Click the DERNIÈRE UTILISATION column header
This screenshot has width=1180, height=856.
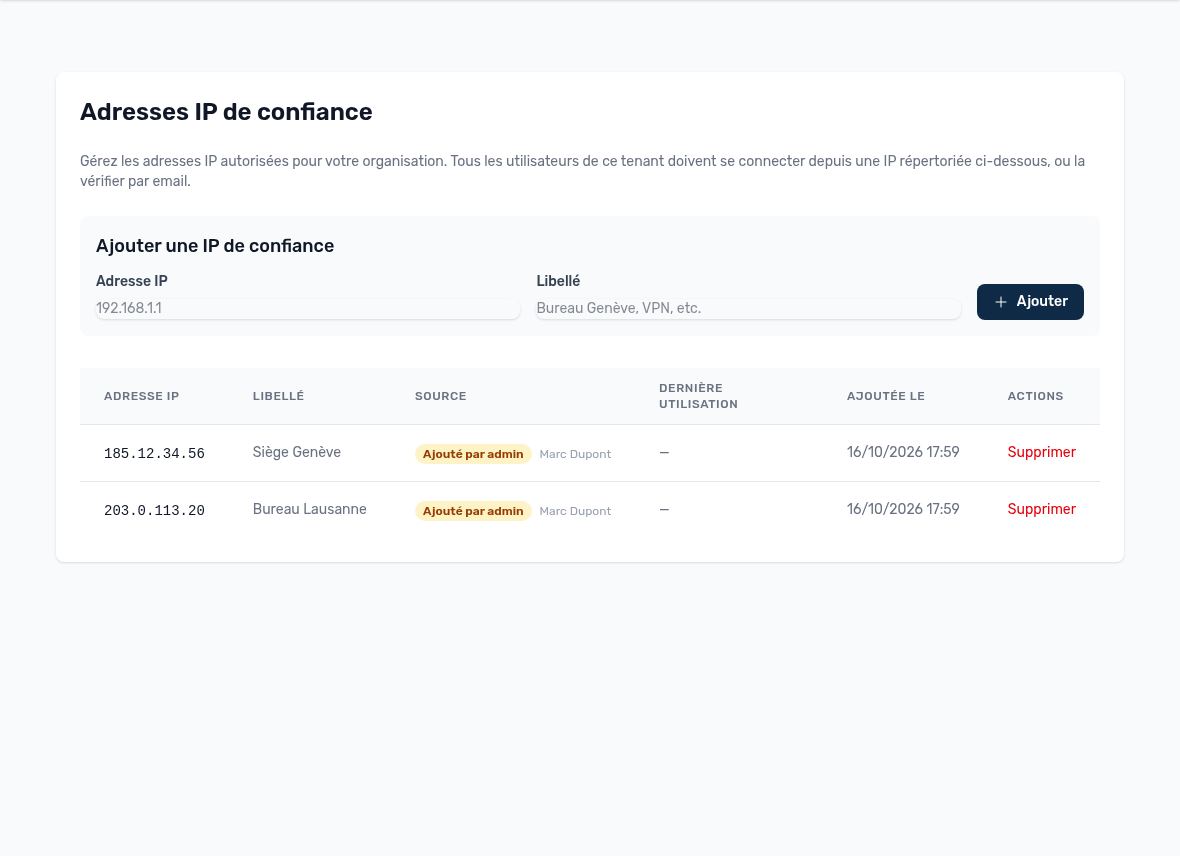pyautogui.click(x=698, y=396)
